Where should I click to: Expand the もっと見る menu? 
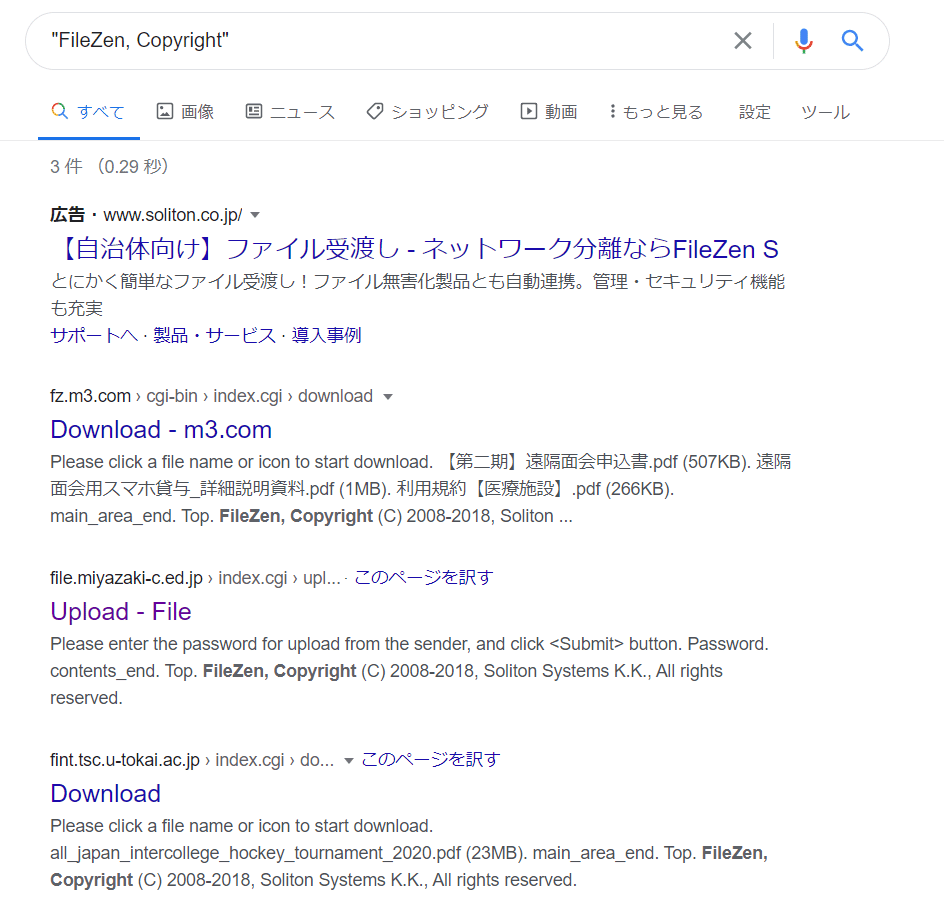[656, 112]
